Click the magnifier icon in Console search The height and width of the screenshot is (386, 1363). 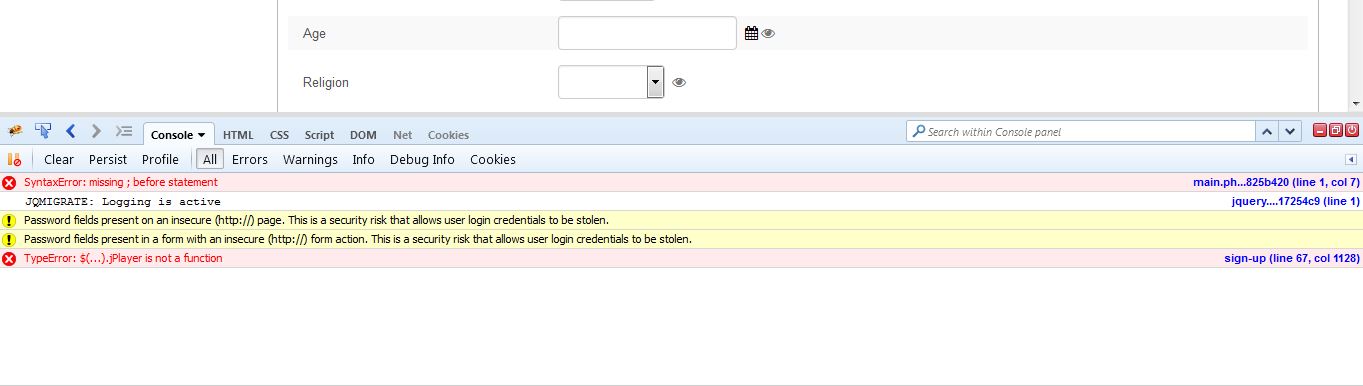click(x=918, y=131)
